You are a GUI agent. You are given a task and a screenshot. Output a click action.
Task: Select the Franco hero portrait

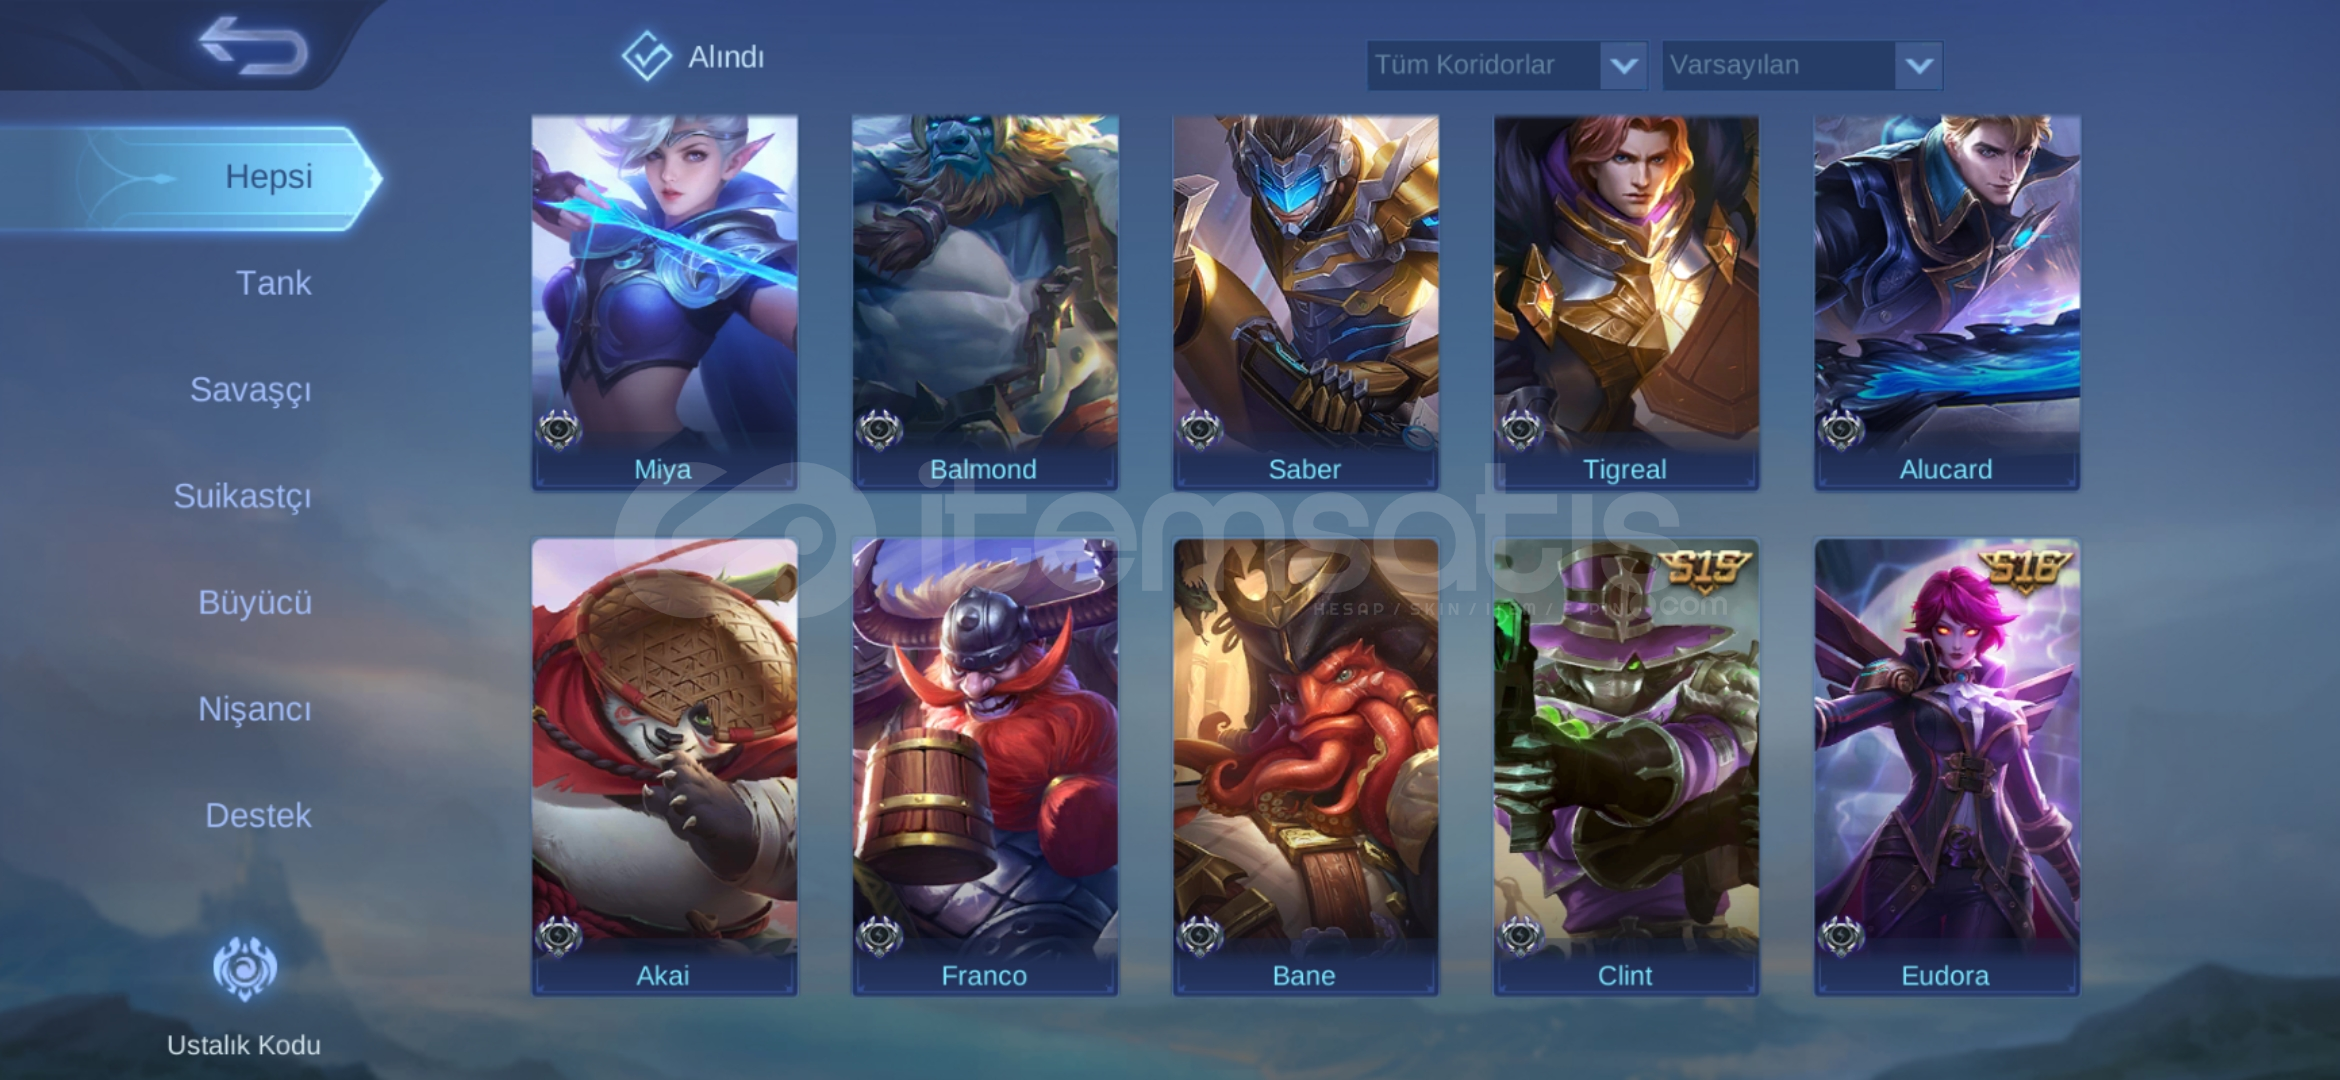pyautogui.click(x=985, y=767)
